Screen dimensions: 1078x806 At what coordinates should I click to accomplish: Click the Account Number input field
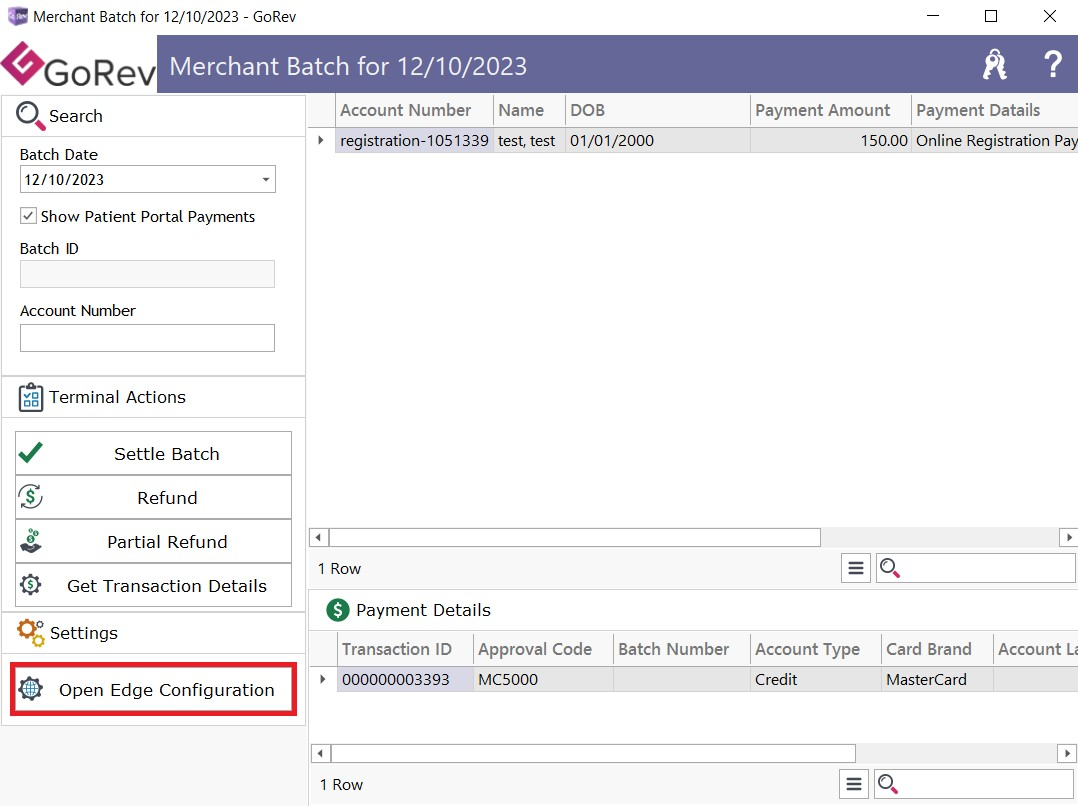tap(147, 338)
